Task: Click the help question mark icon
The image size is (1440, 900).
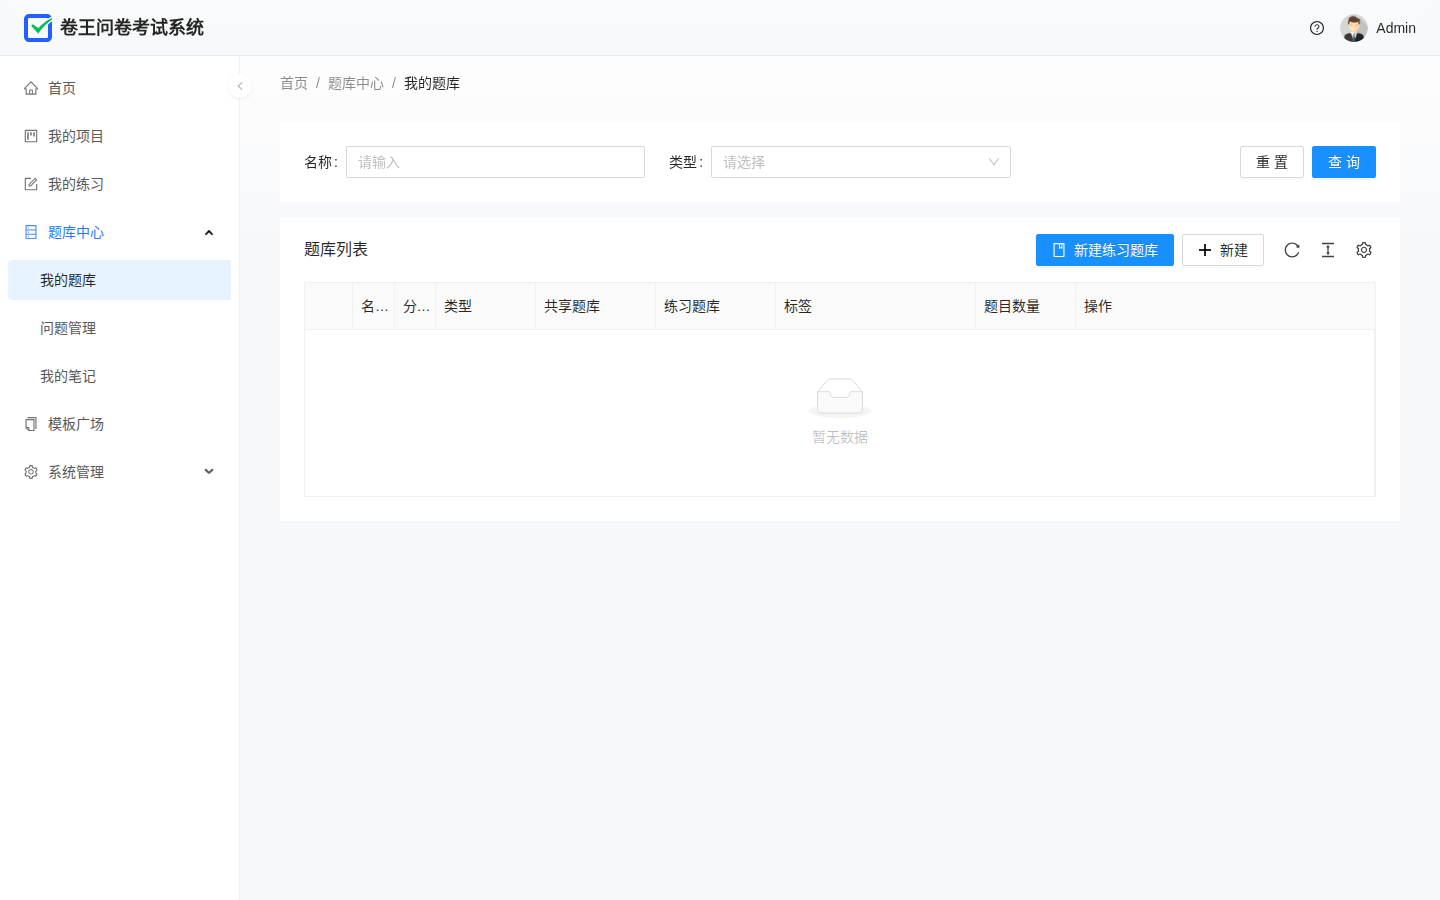Action: [x=1317, y=28]
